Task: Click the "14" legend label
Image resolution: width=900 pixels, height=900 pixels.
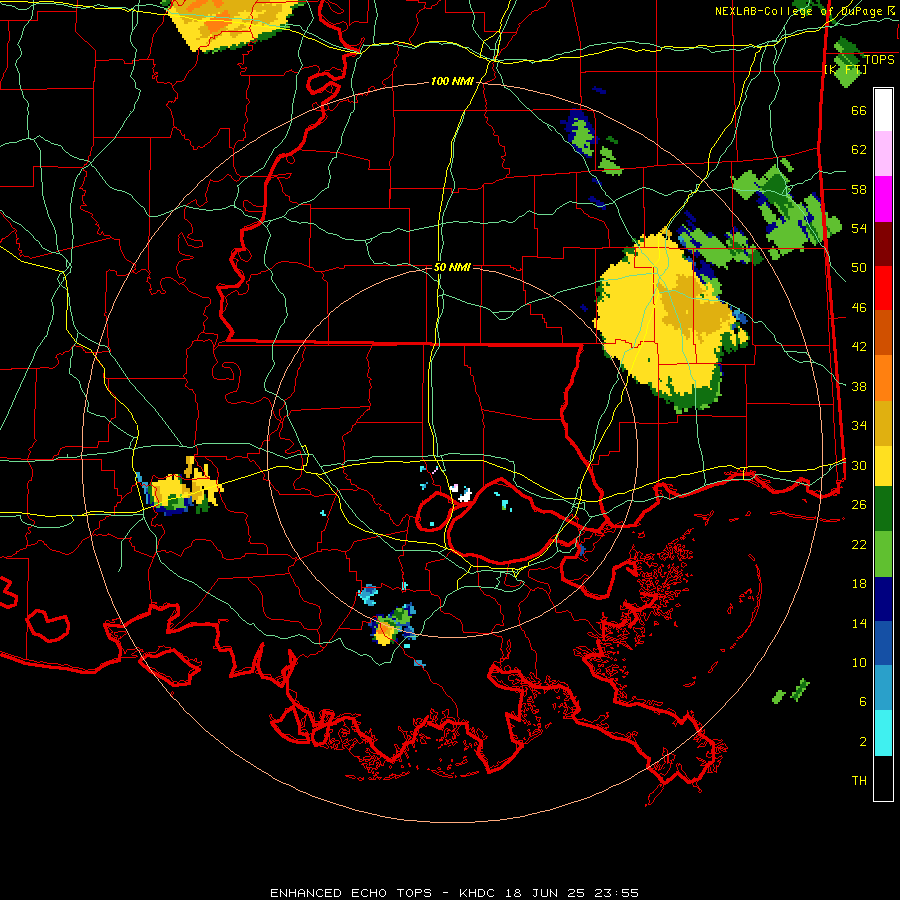Action: [x=859, y=623]
